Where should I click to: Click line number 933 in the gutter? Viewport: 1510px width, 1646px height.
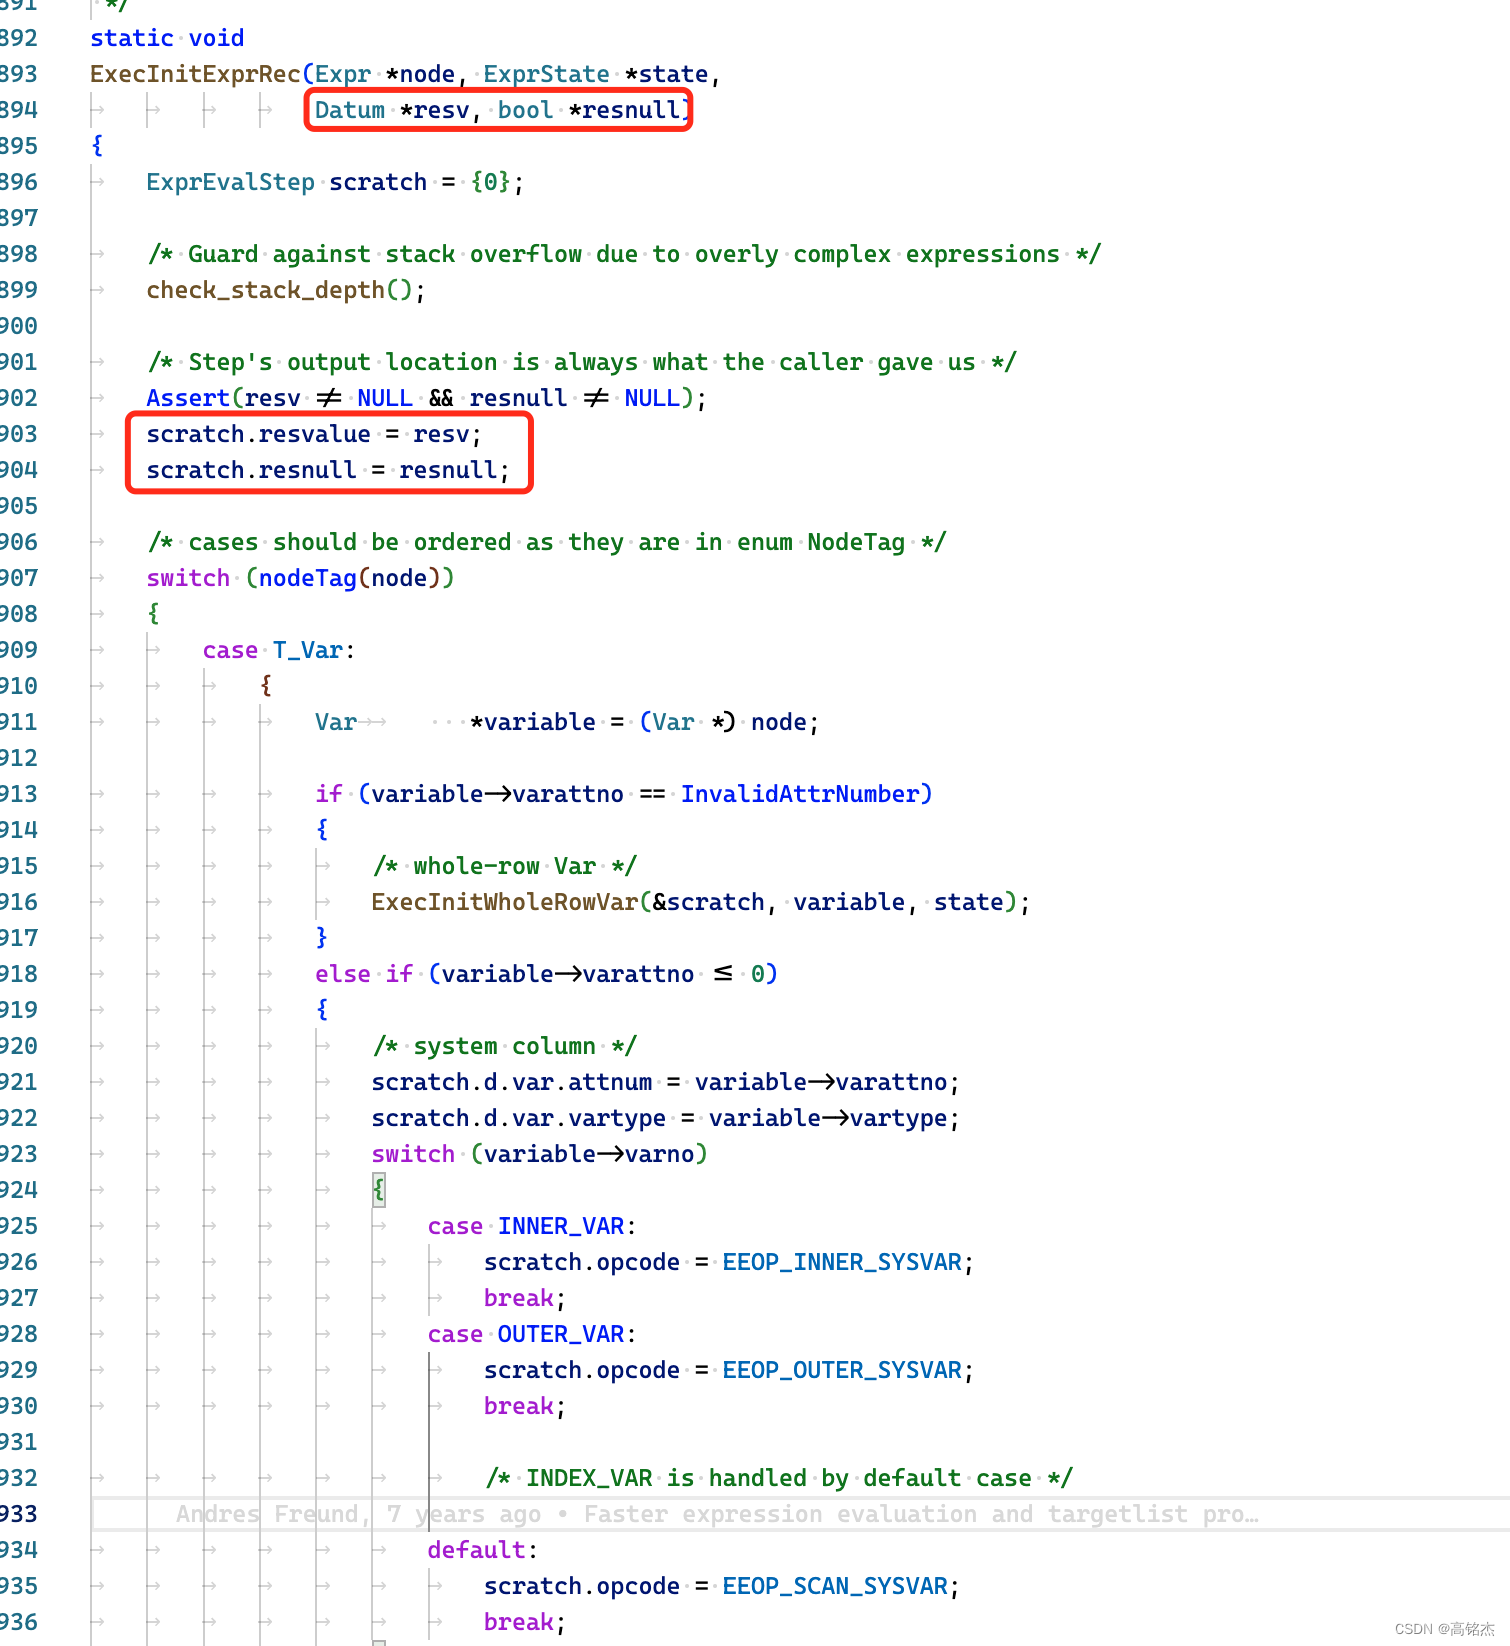tap(18, 1514)
